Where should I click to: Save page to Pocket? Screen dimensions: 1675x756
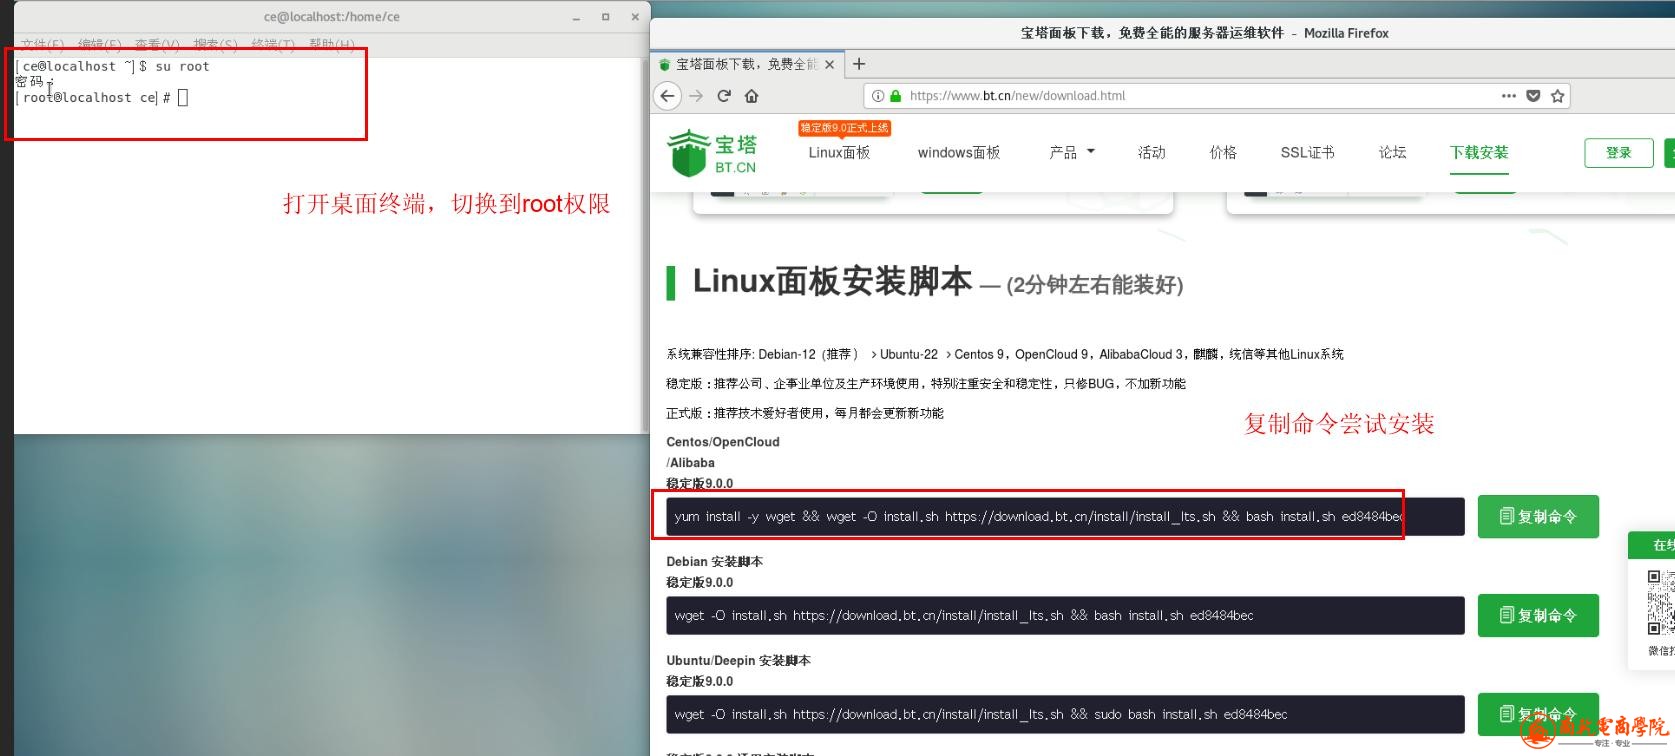[x=1533, y=96]
